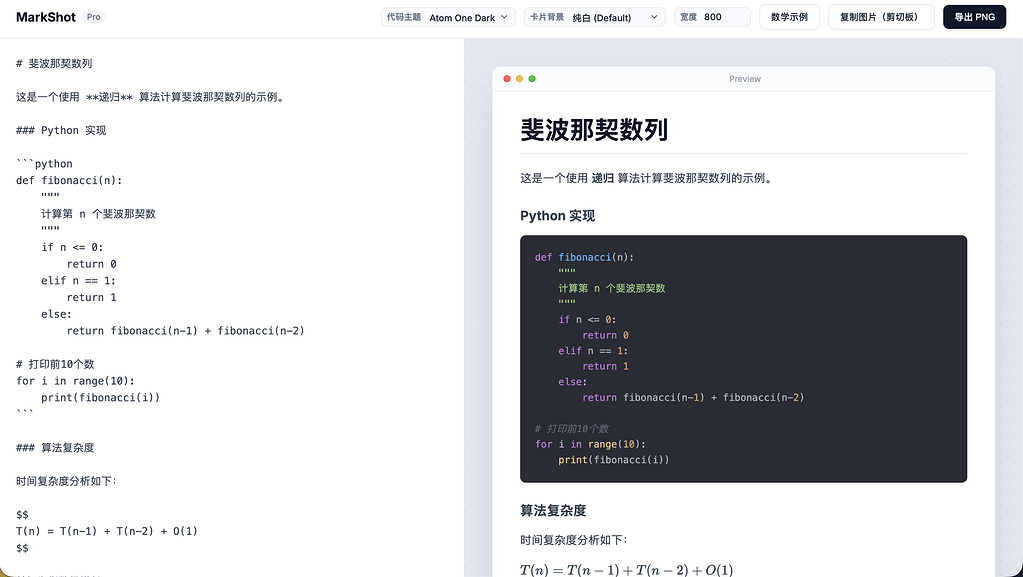Screen dimensions: 1023x577
Task: Click the 导出 PNG button
Action: click(x=974, y=17)
